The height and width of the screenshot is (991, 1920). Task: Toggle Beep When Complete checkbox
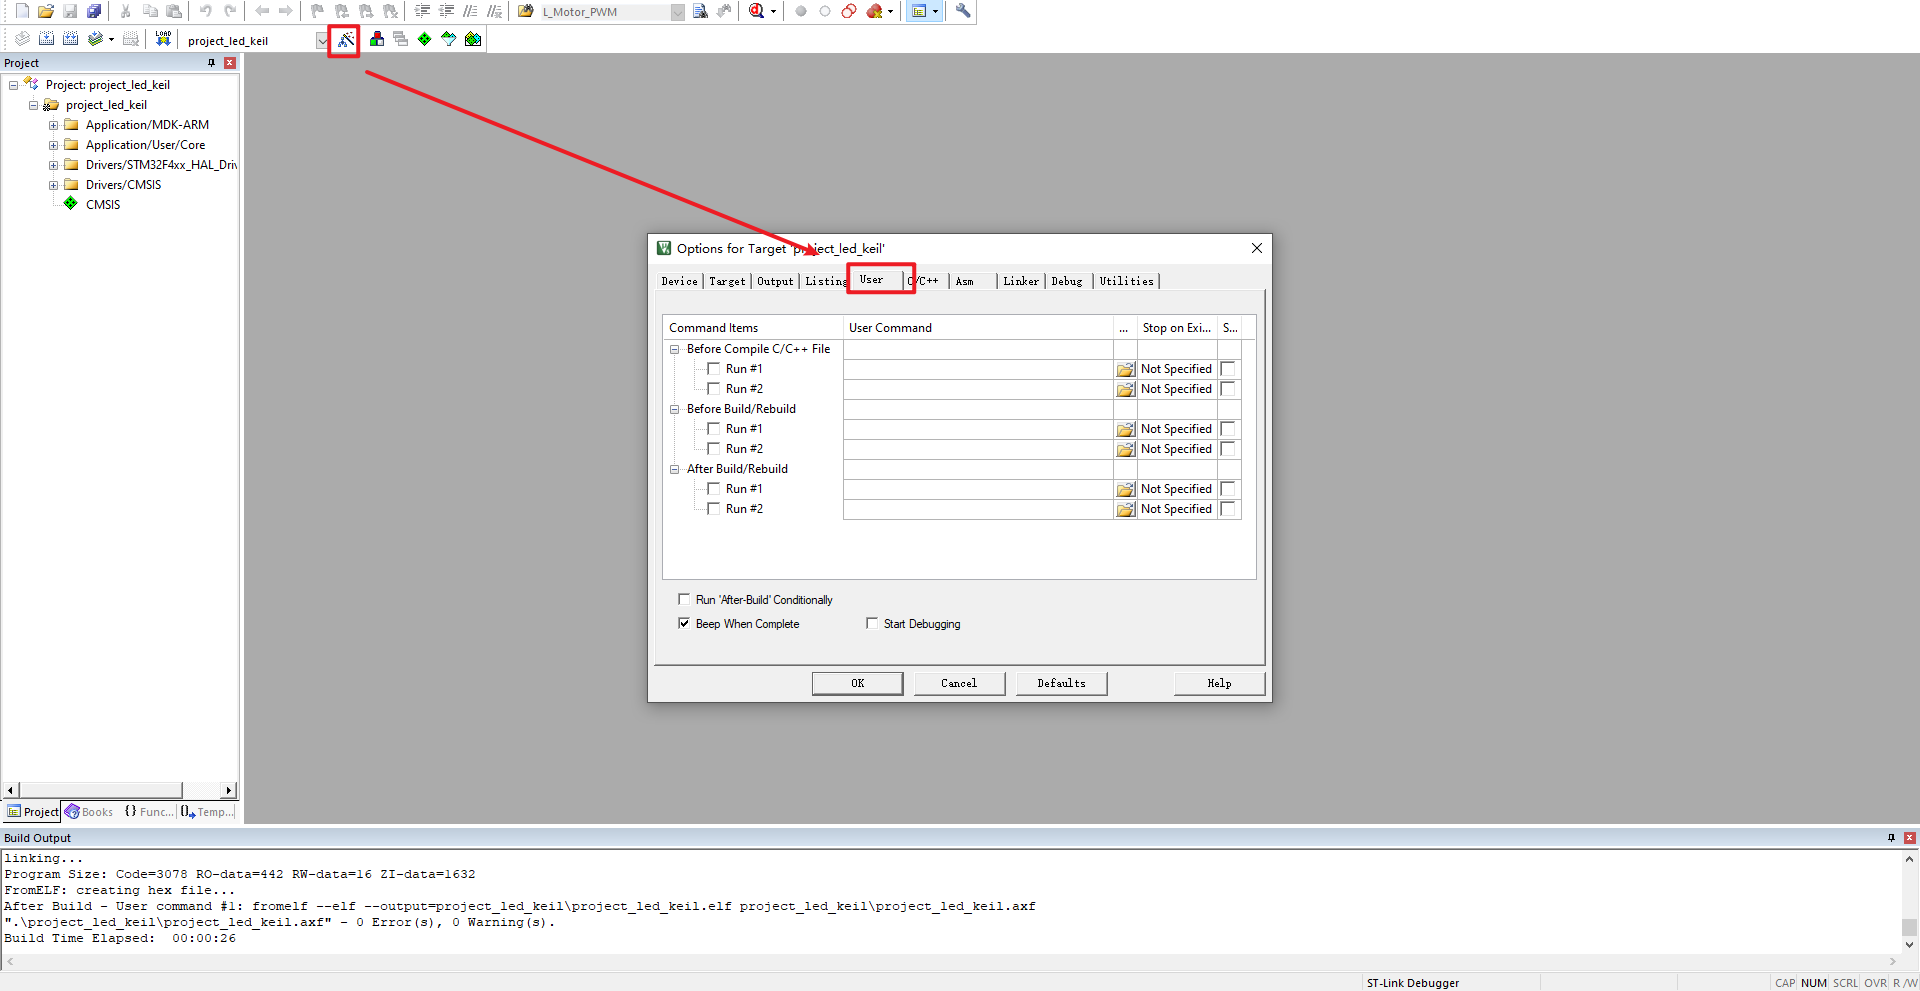tap(684, 623)
